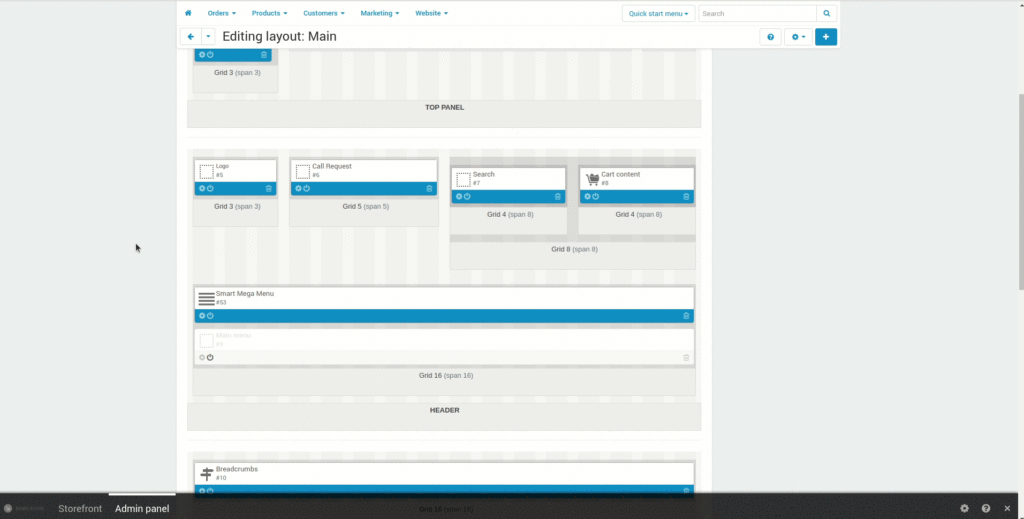Enable the disabled Main menu block
1024x519 pixels.
tap(210, 357)
